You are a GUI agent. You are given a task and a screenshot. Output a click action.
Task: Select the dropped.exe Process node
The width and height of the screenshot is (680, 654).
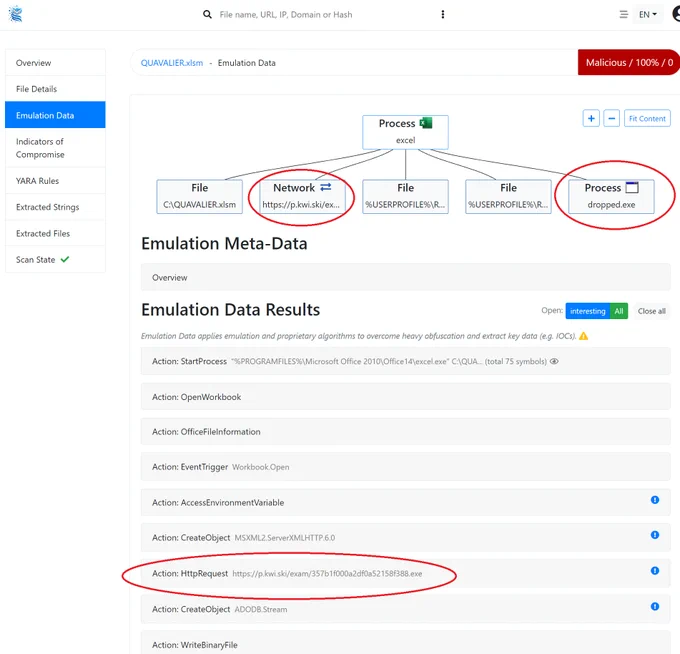pyautogui.click(x=611, y=196)
